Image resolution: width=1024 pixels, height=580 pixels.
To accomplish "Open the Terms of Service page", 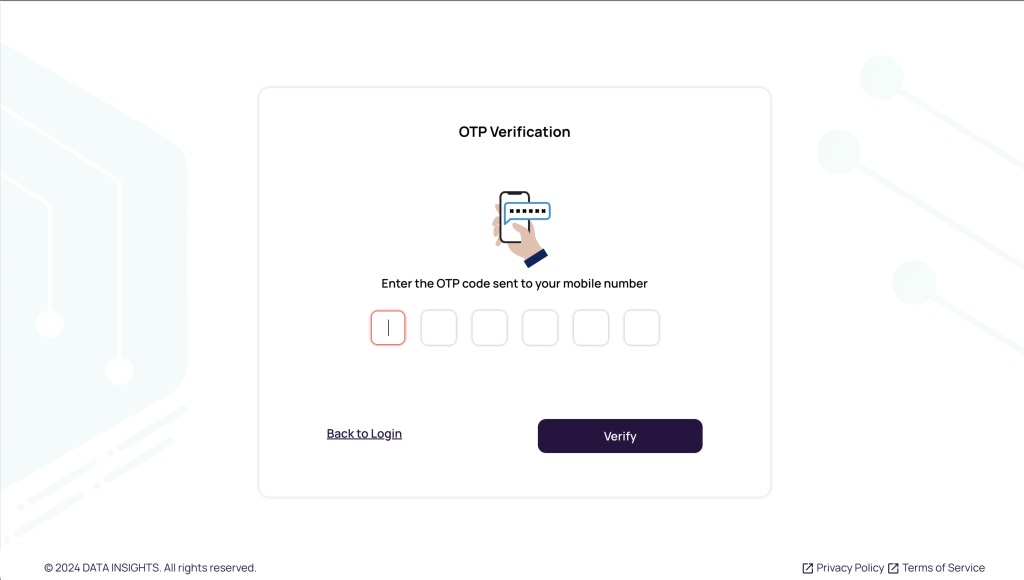I will coord(941,567).
